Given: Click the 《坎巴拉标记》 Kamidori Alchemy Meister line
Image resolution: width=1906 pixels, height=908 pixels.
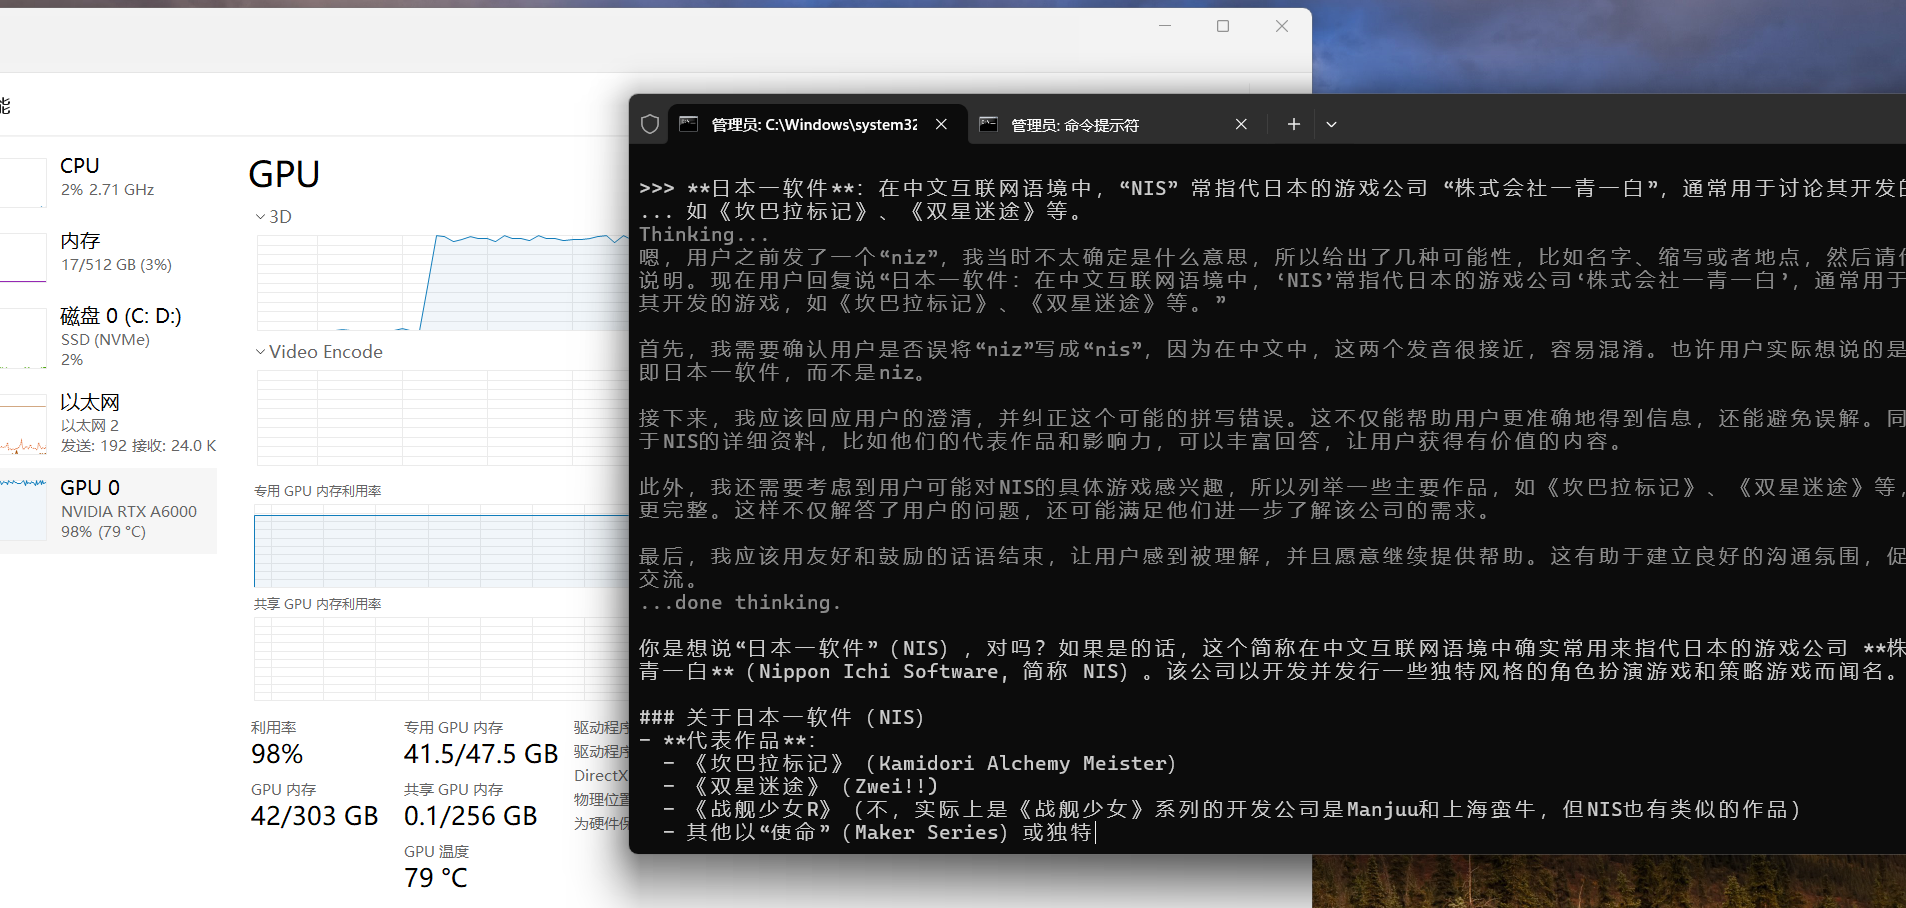Looking at the screenshot, I should (920, 764).
